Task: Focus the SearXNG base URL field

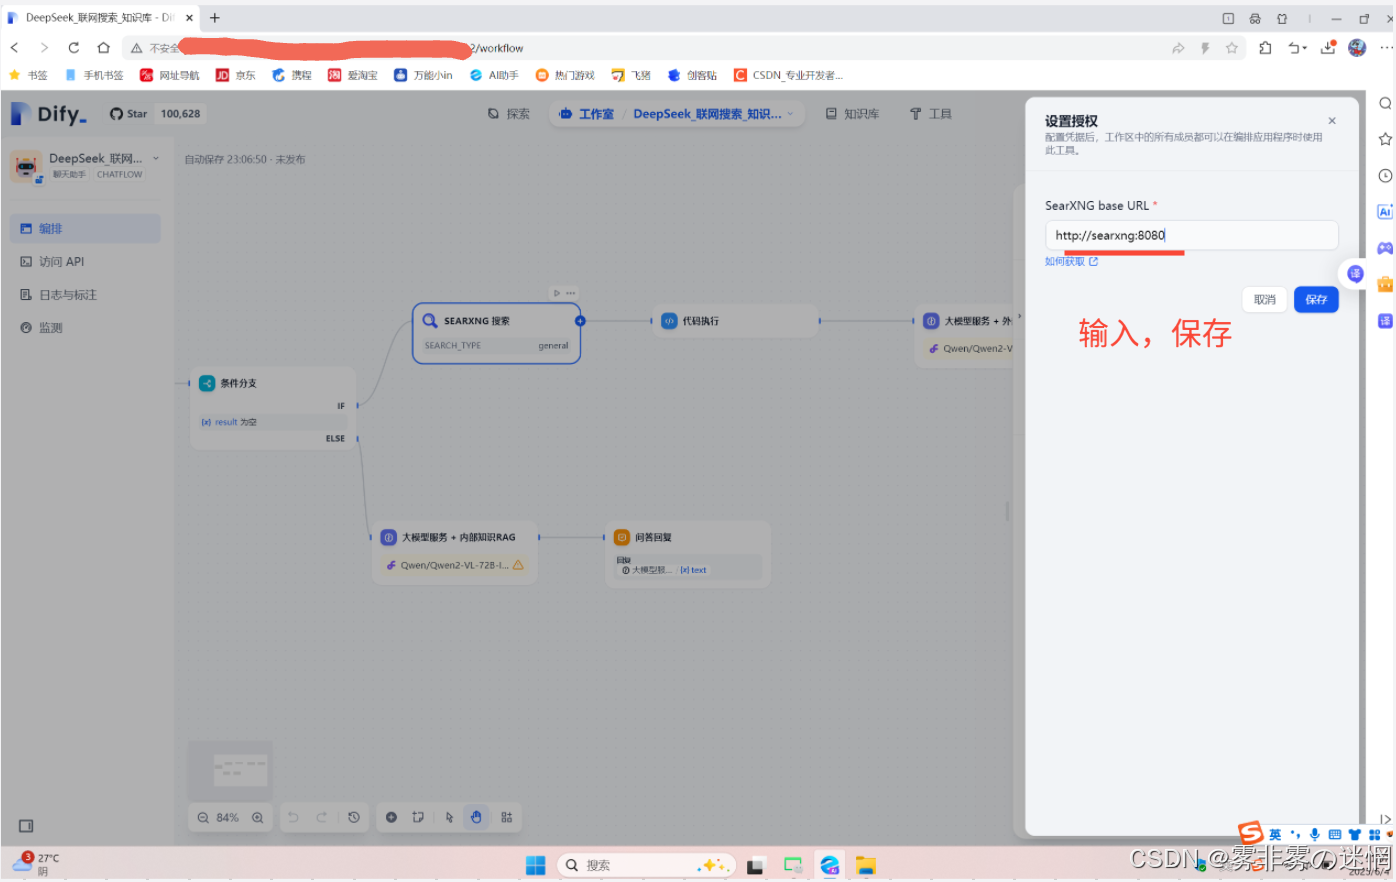Action: click(1191, 235)
